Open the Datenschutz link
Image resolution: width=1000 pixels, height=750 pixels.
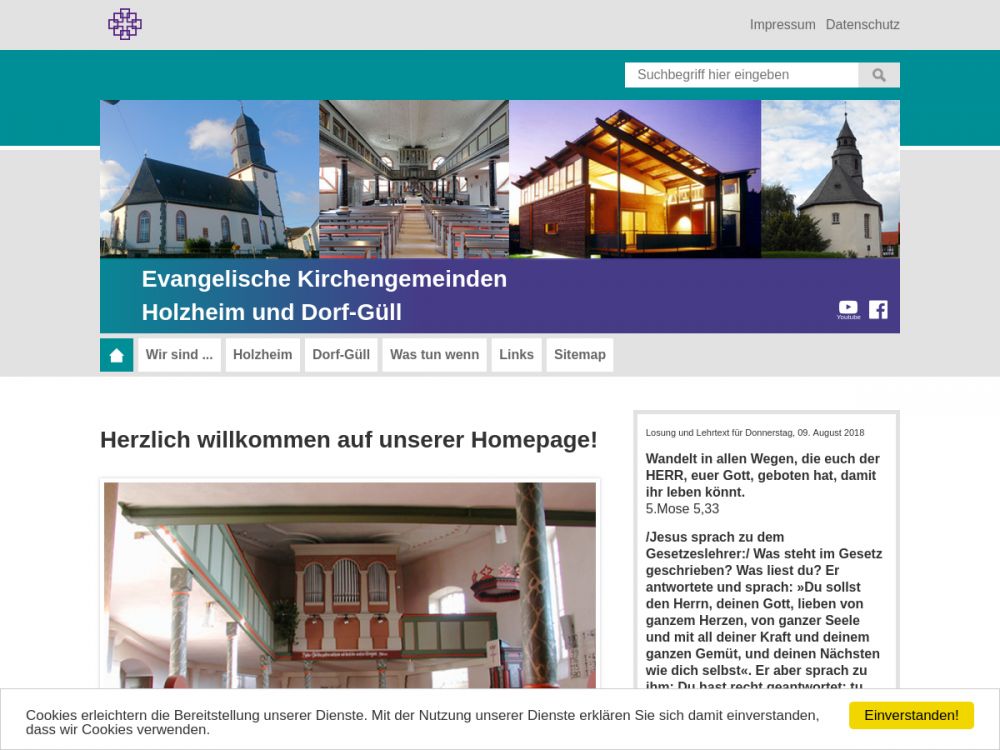click(862, 25)
